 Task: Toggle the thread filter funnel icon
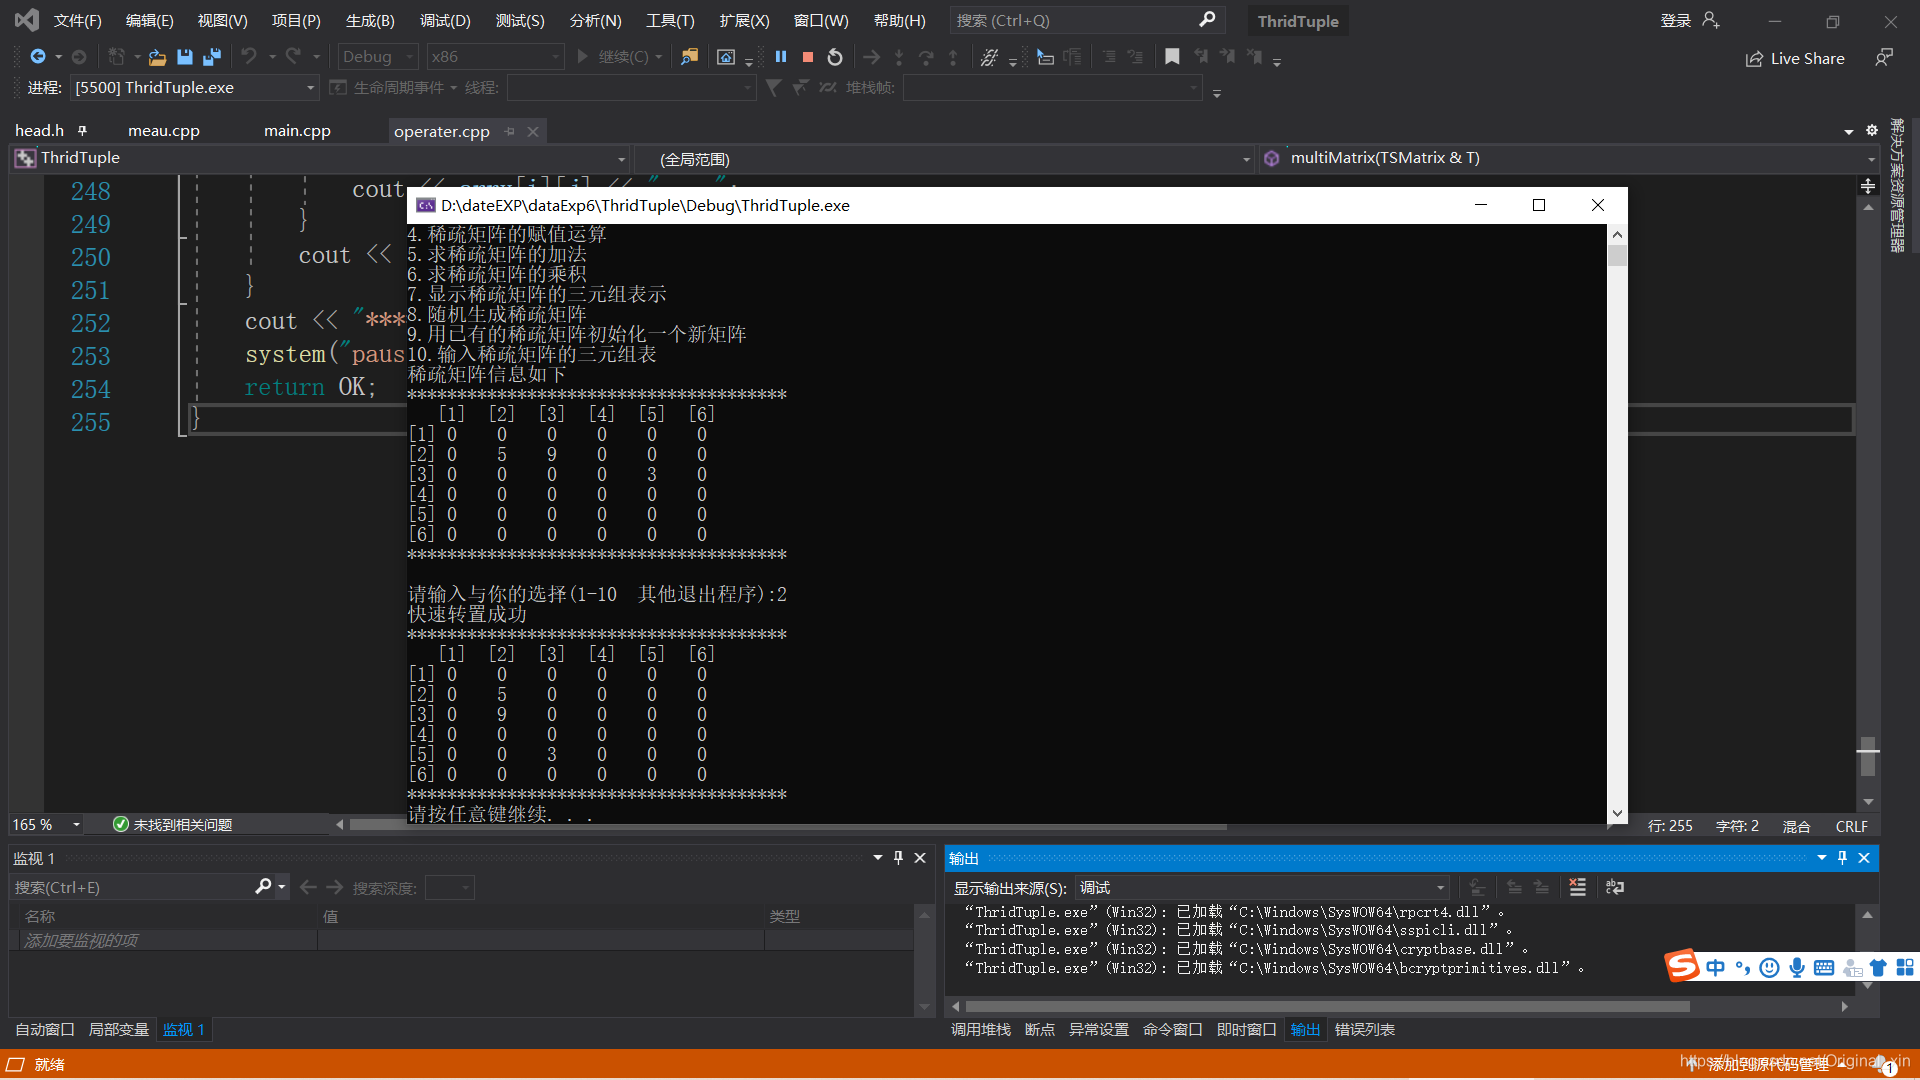[x=773, y=88]
